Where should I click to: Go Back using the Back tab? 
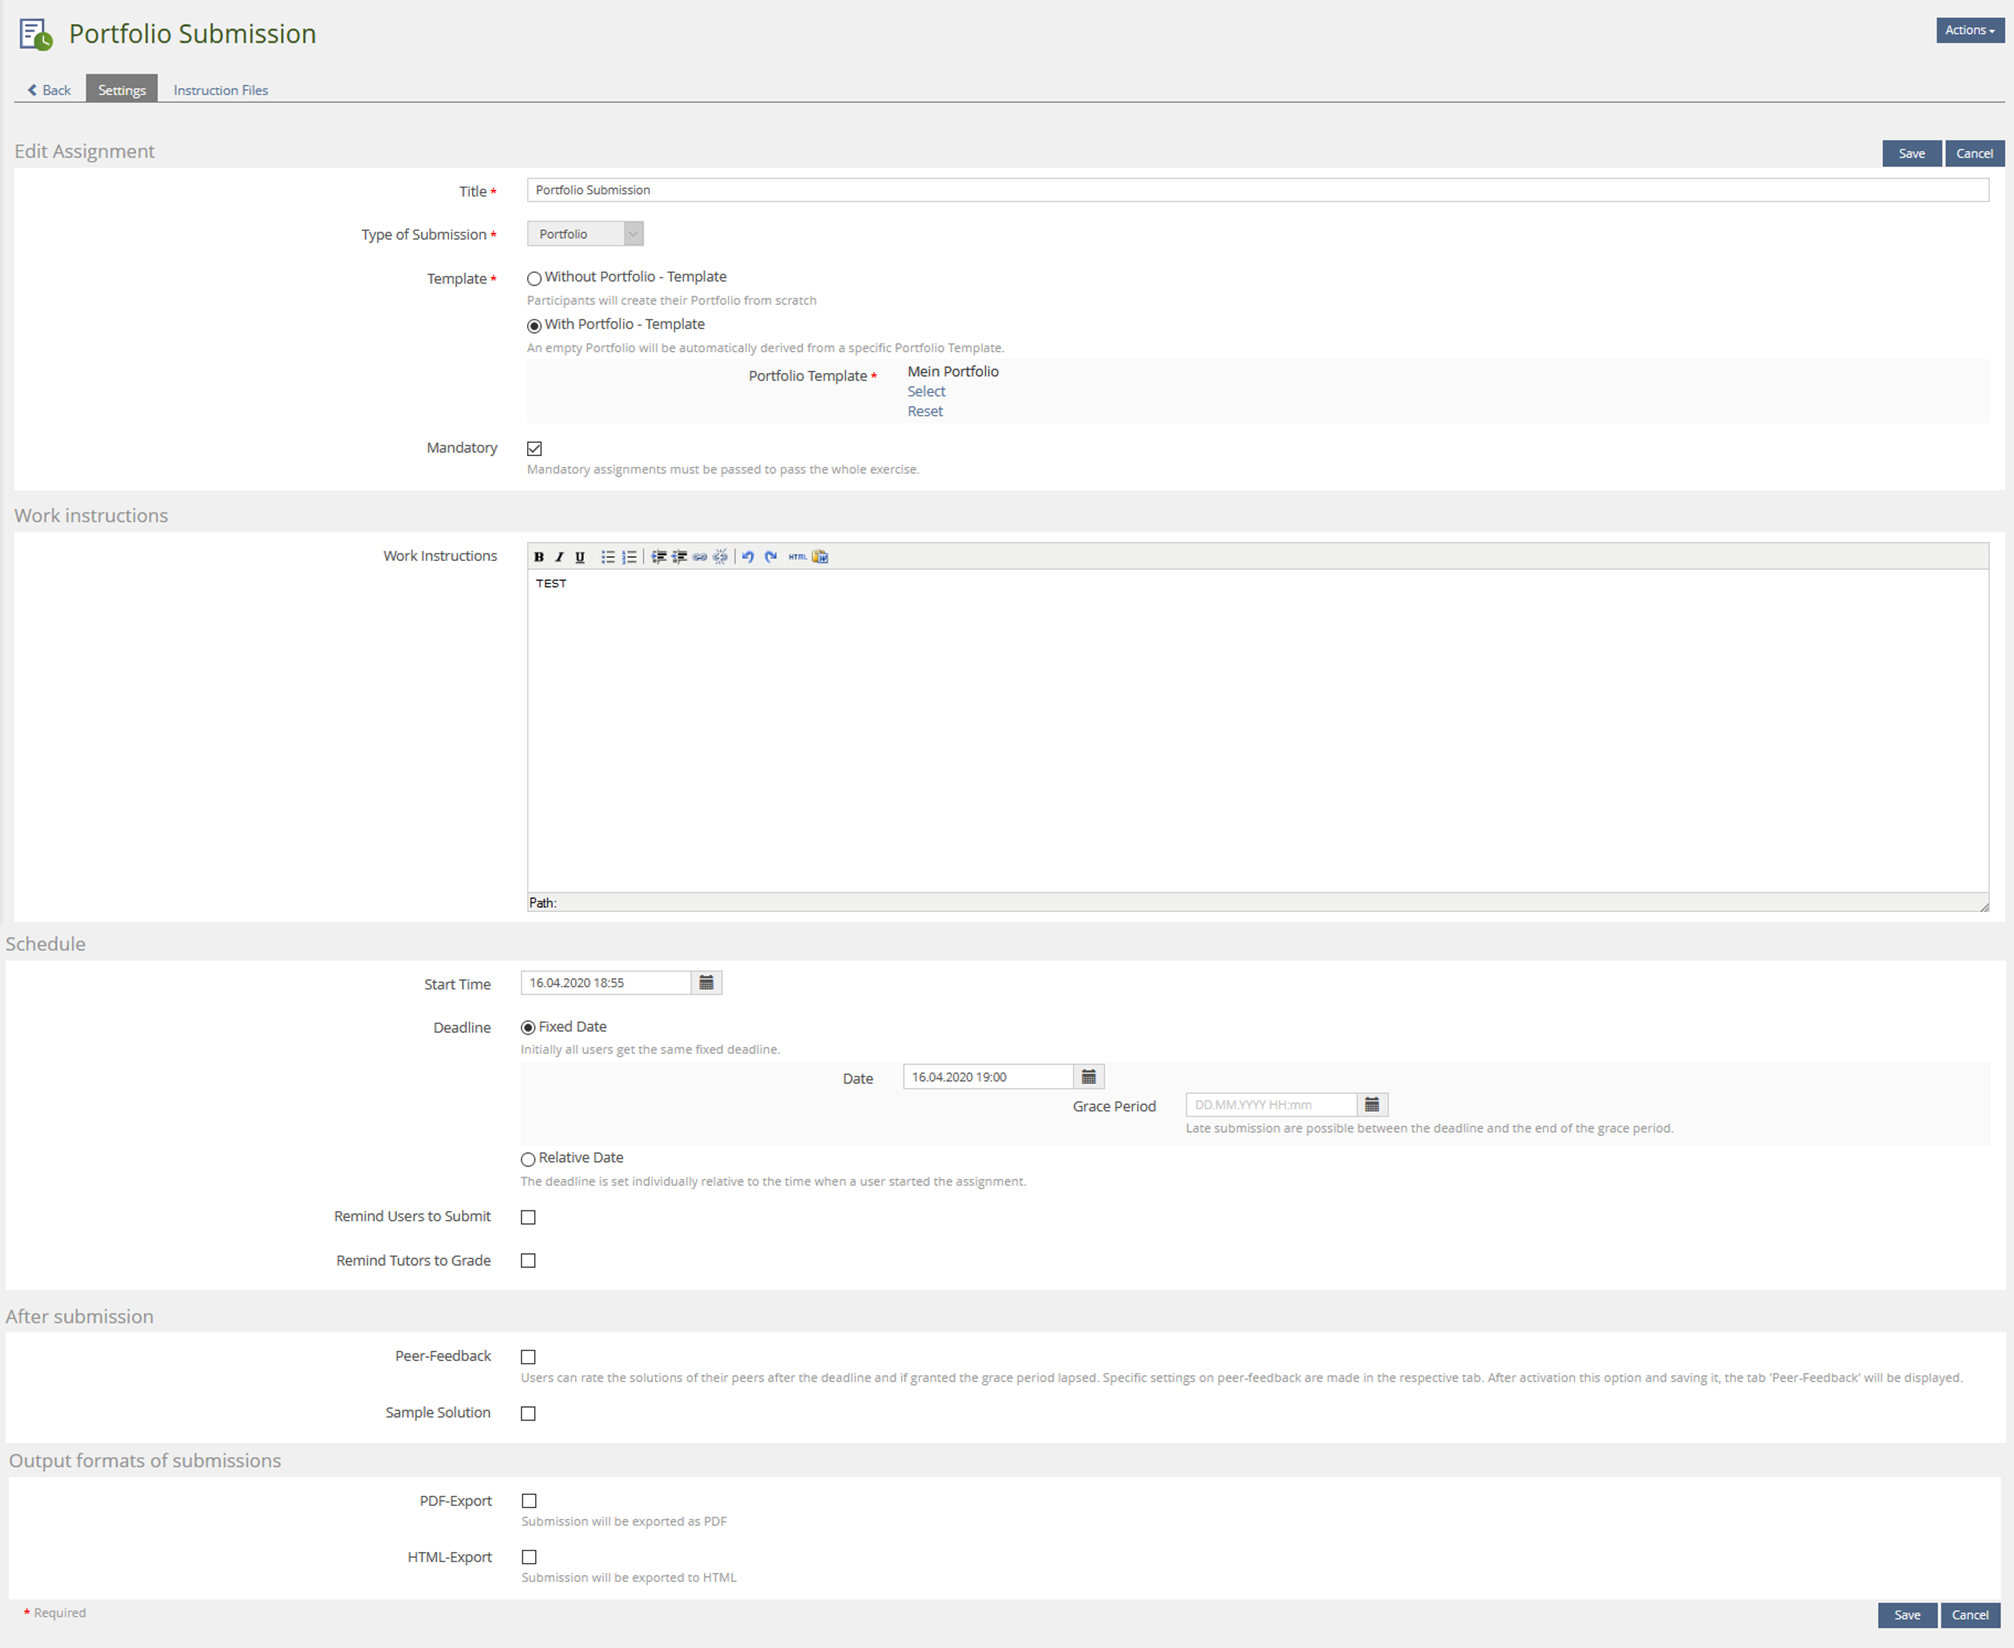point(49,90)
